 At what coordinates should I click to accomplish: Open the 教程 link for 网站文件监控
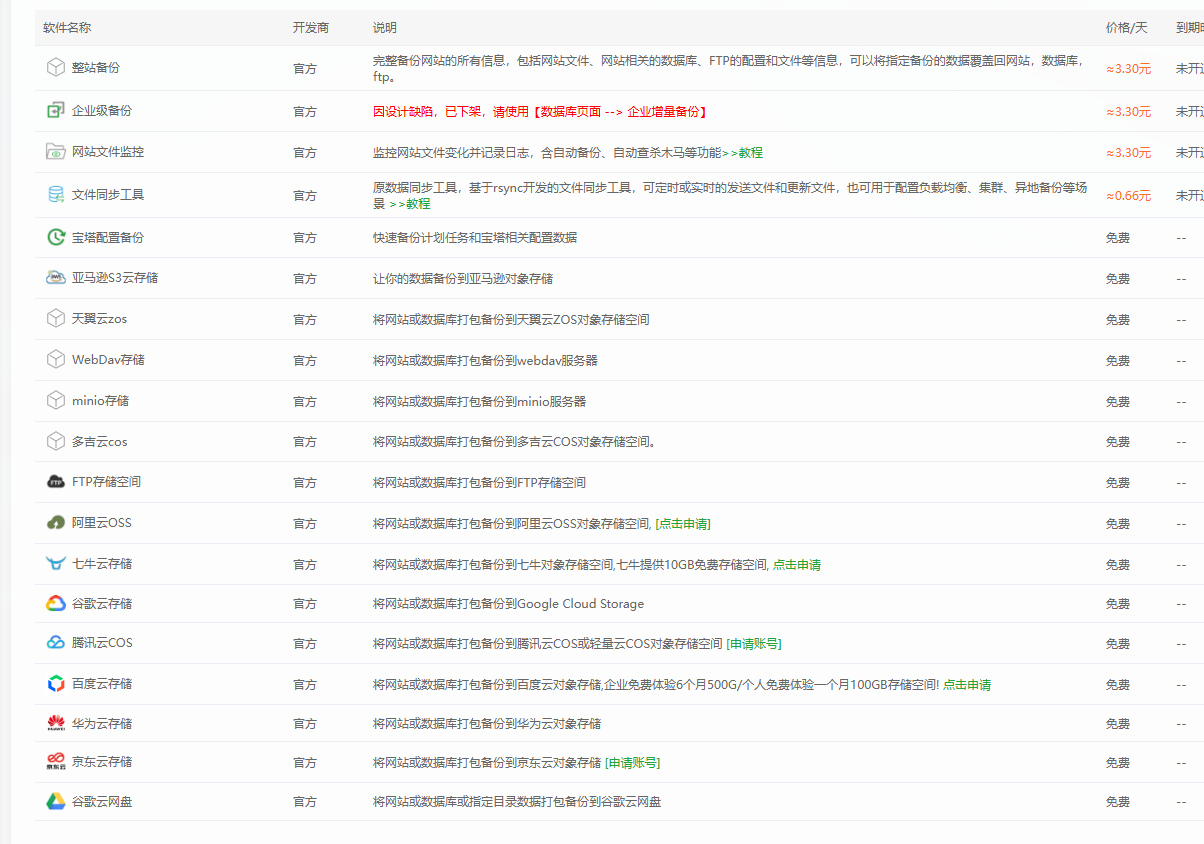coord(745,152)
